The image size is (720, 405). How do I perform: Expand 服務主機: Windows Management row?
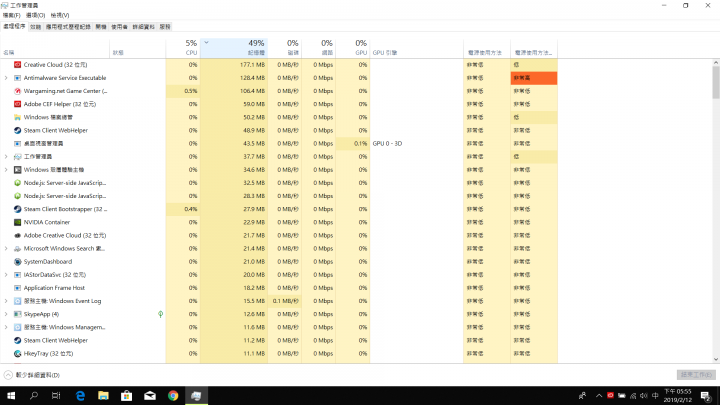6,327
